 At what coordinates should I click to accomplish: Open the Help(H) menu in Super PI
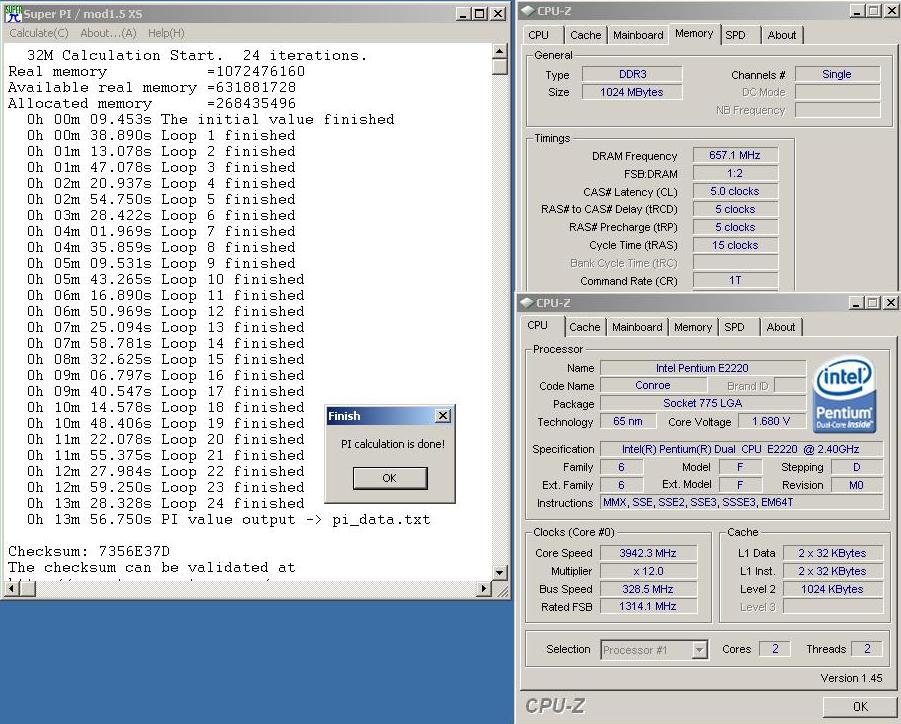tap(166, 33)
